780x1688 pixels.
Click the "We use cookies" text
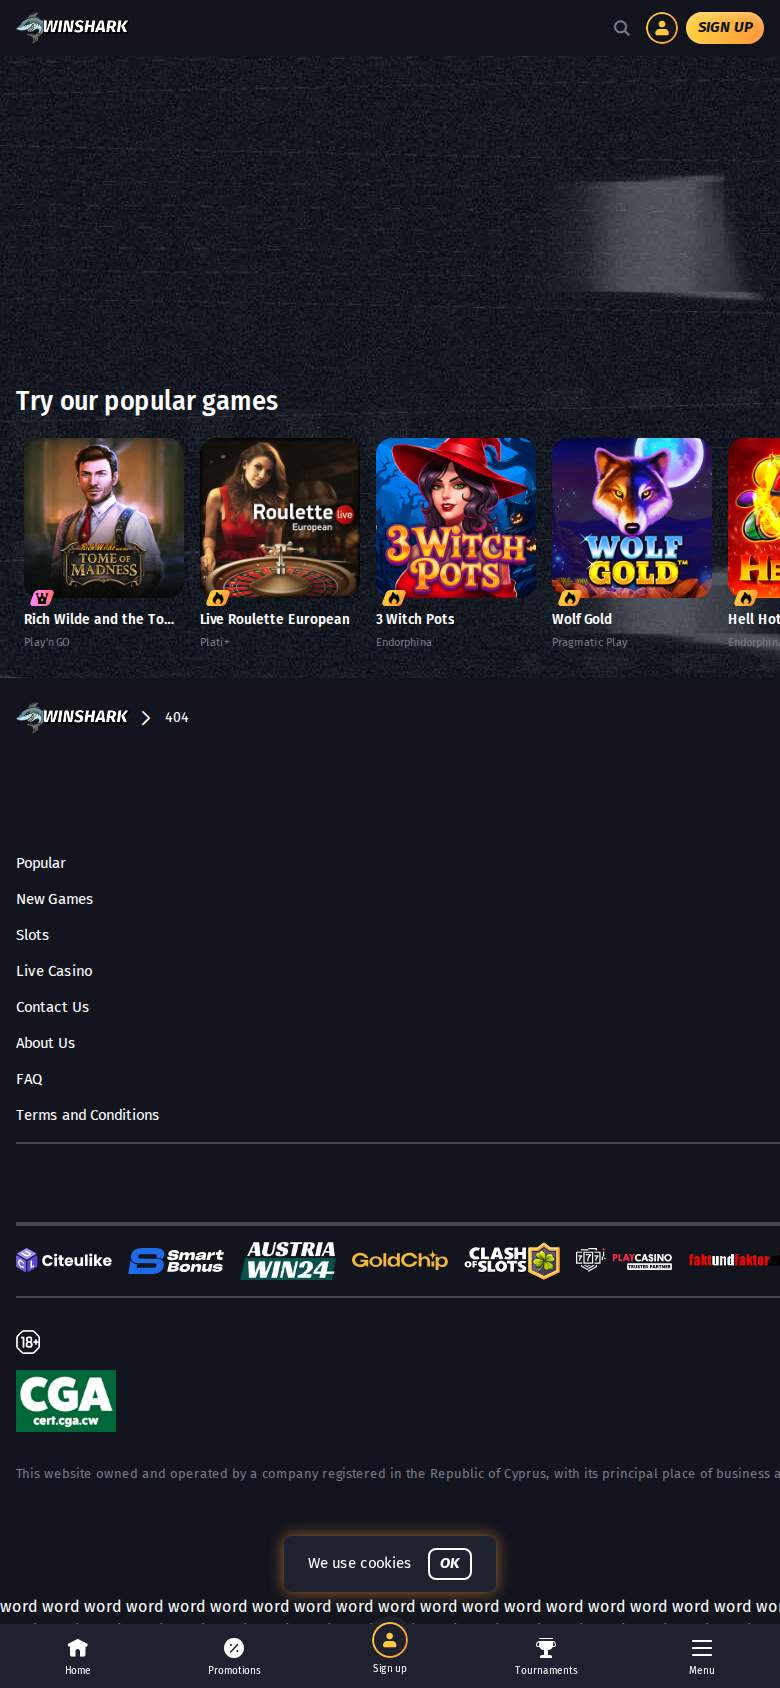(x=359, y=1563)
